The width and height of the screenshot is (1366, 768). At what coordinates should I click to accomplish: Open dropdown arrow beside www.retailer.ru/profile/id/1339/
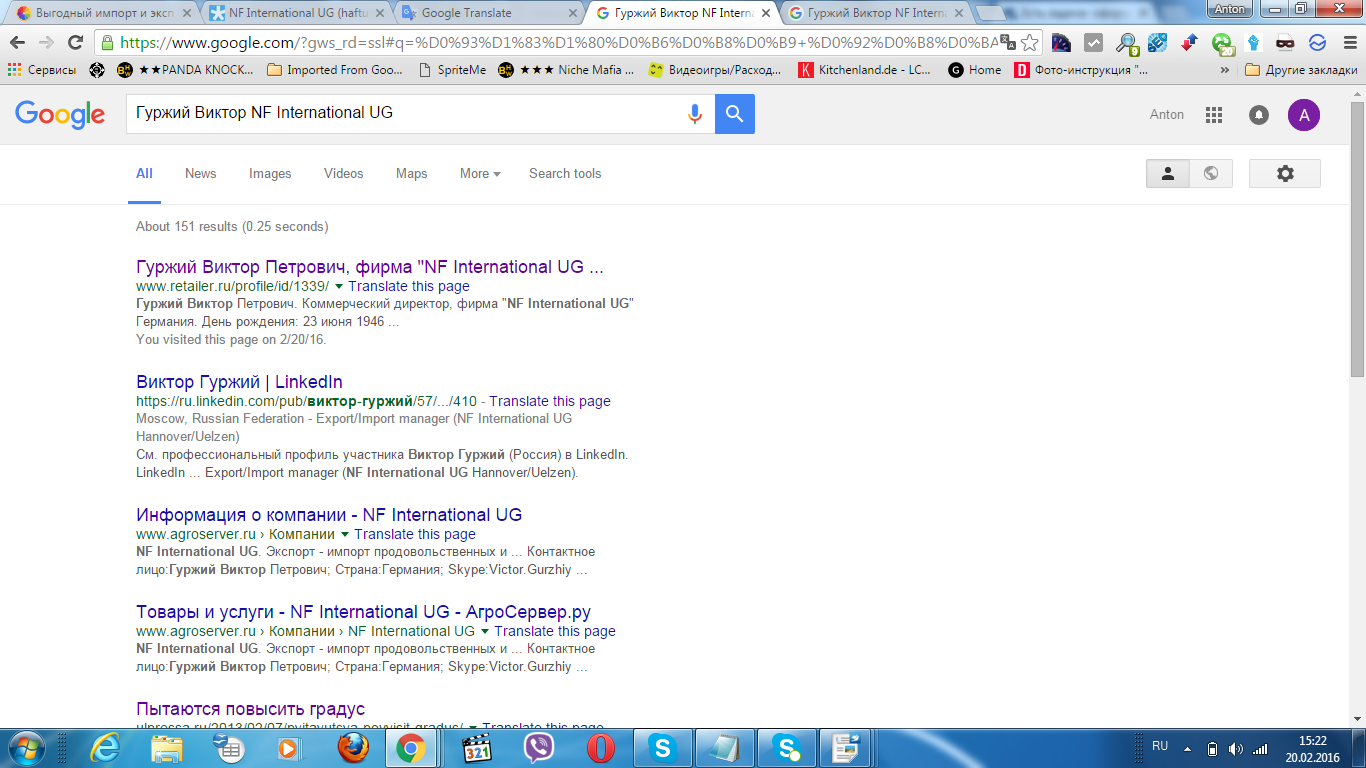click(339, 287)
